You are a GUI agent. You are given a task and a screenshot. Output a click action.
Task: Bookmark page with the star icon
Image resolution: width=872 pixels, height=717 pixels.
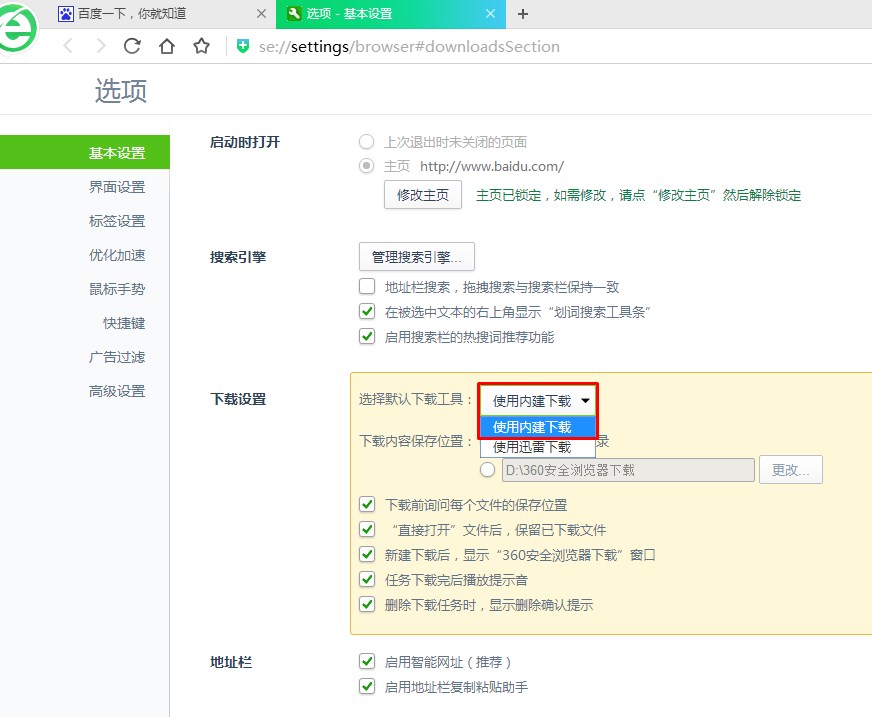pos(201,46)
